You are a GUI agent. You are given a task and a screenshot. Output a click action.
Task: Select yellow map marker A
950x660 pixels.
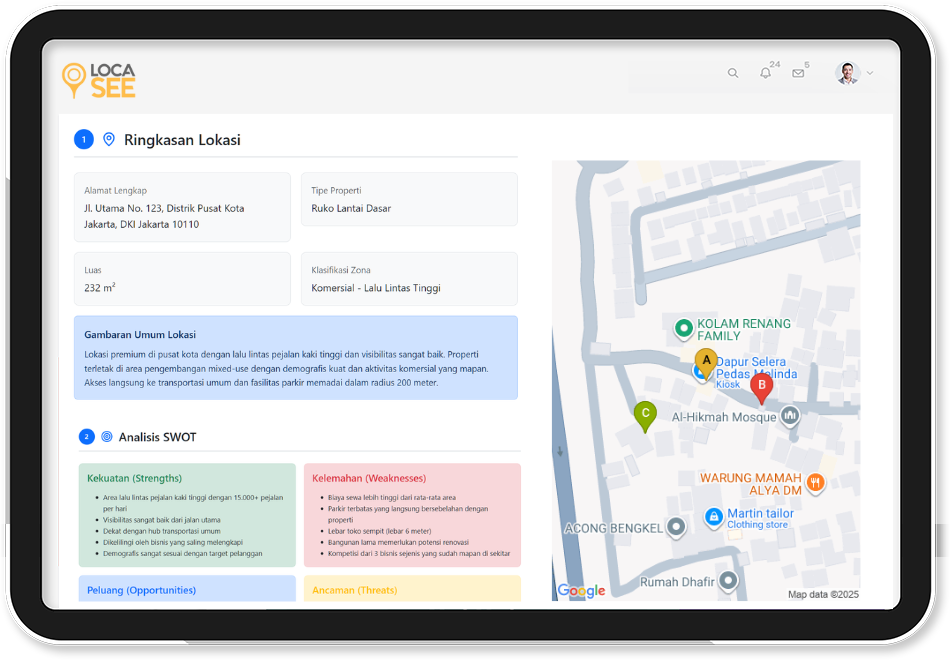(706, 364)
